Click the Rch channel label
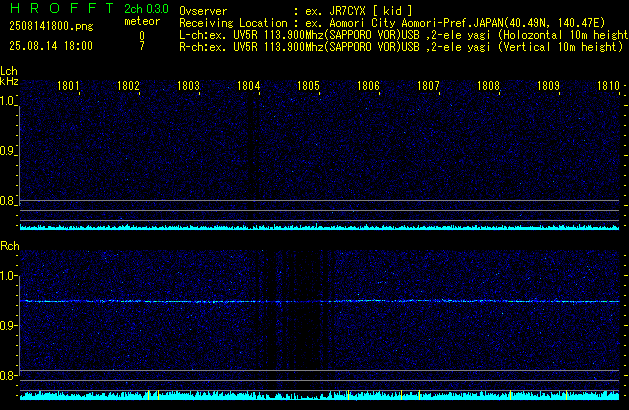The width and height of the screenshot is (629, 410). pyautogui.click(x=10, y=246)
